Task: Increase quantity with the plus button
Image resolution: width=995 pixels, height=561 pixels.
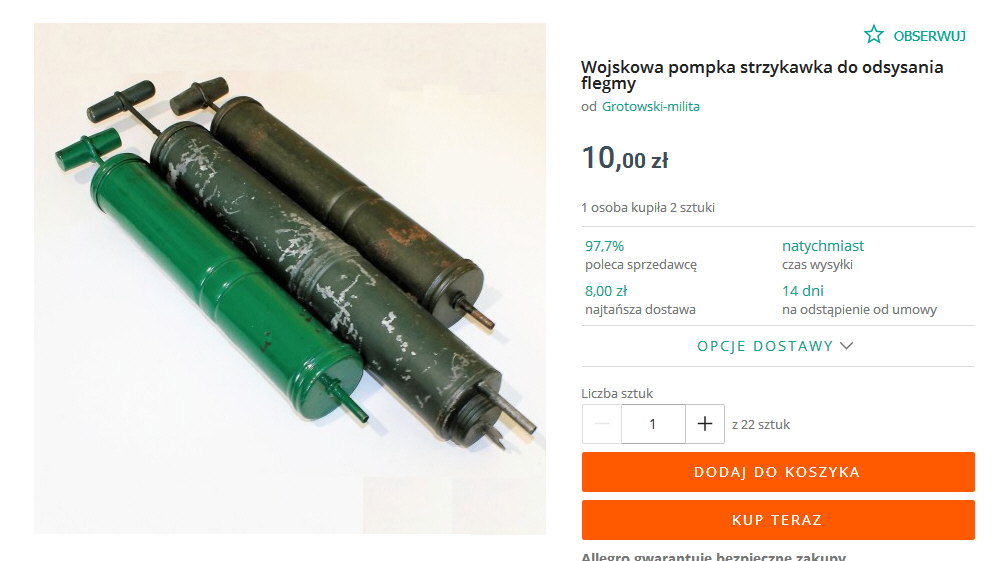Action: tap(705, 424)
